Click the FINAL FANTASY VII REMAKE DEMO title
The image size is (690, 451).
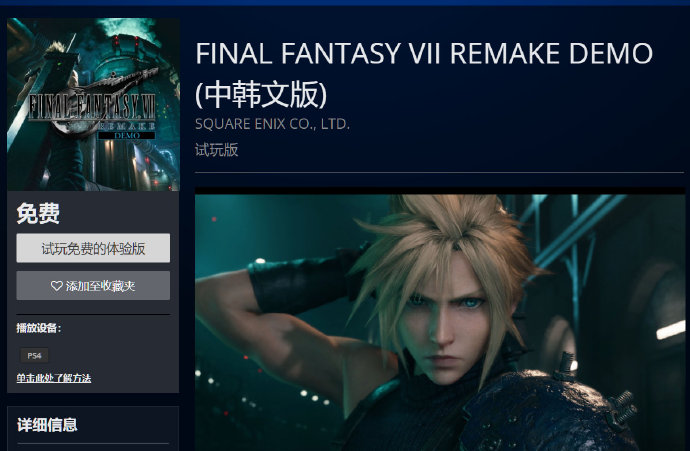pos(424,53)
